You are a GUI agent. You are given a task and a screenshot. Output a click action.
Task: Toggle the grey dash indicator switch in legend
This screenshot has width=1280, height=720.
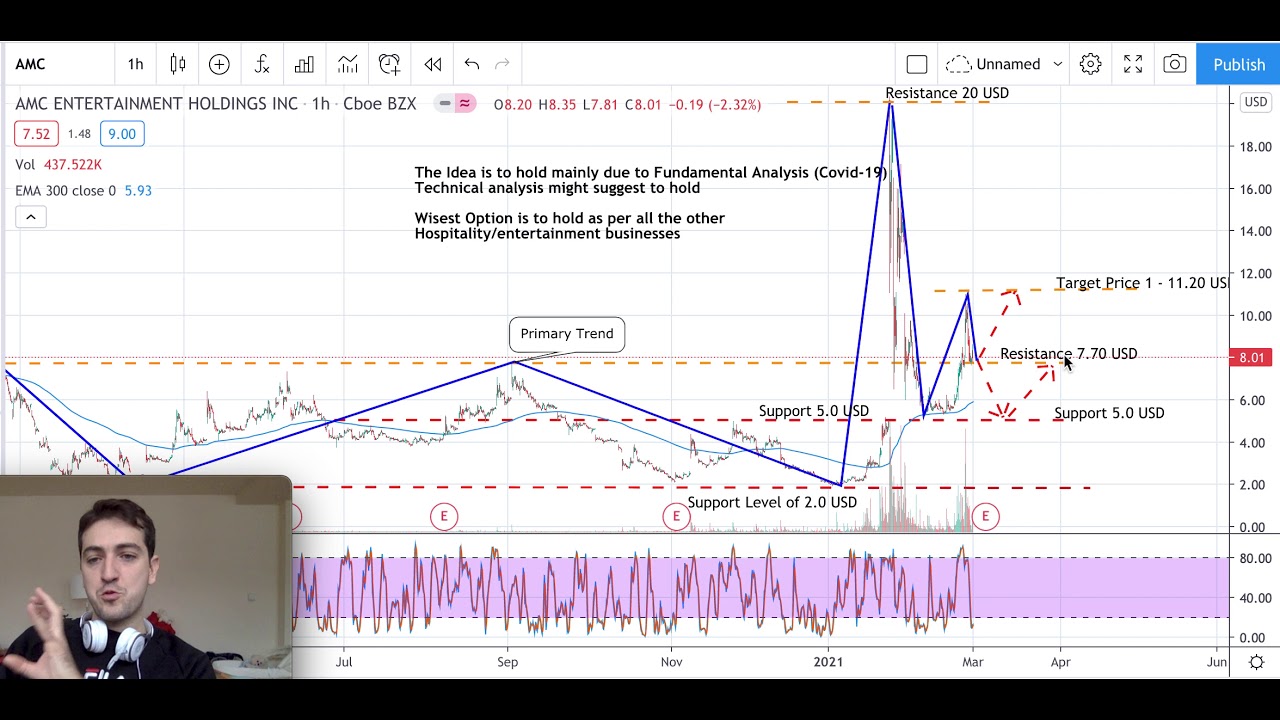pos(445,104)
